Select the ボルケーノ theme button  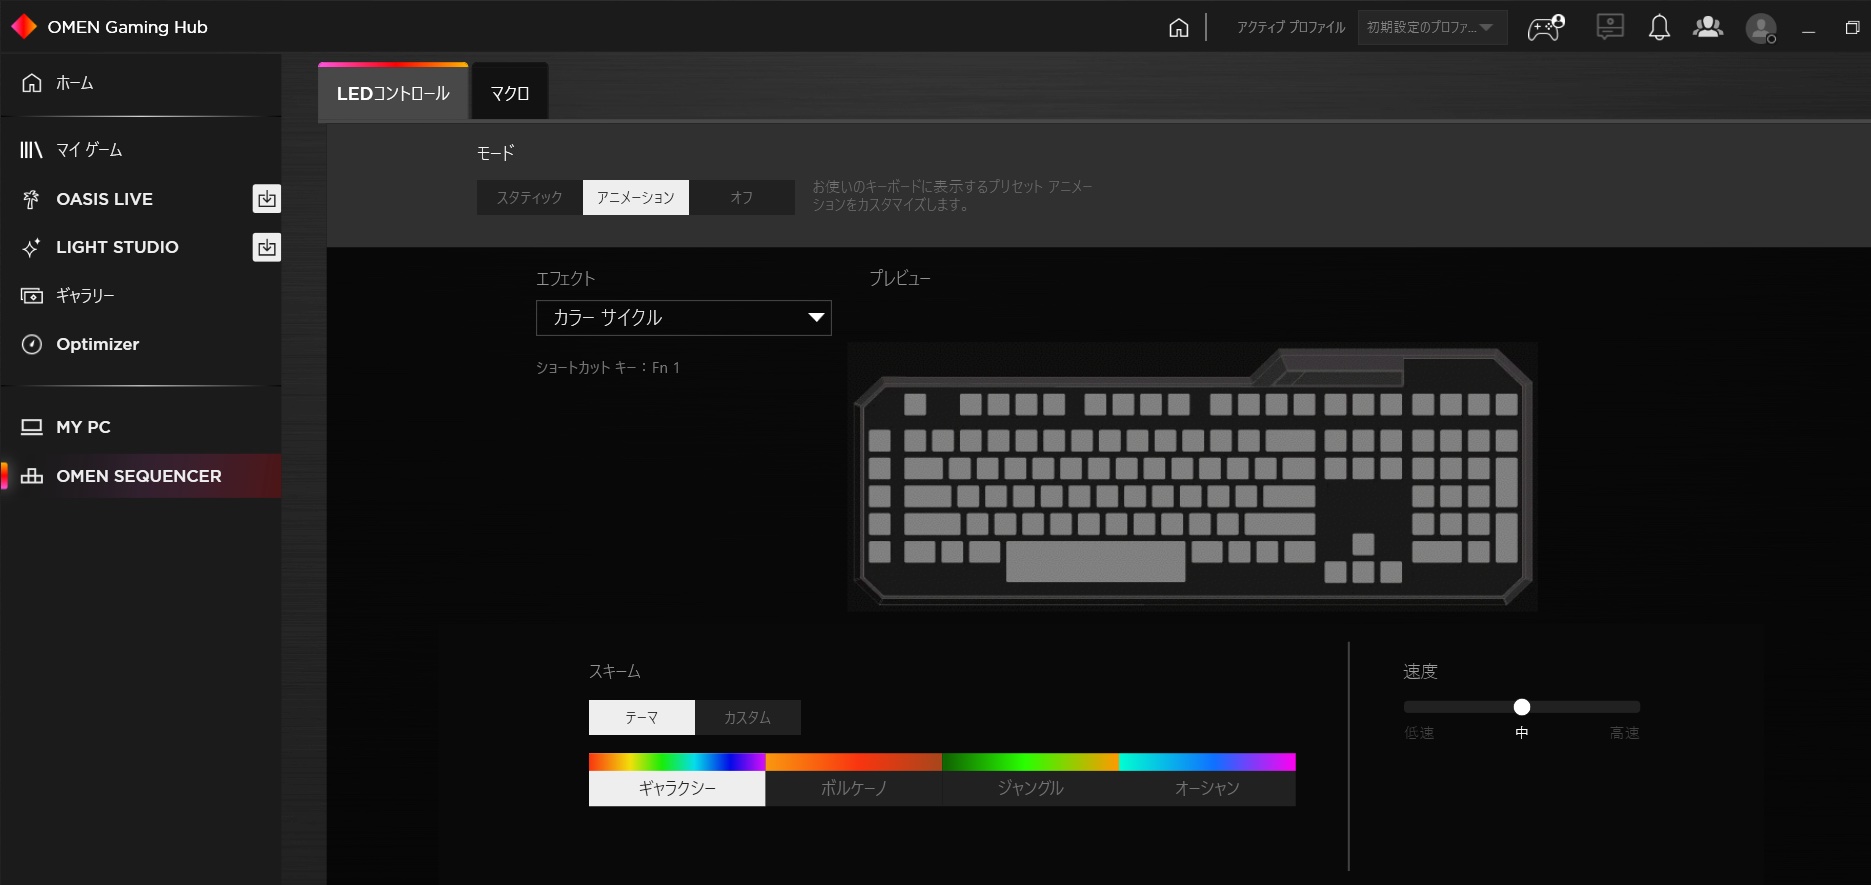coord(854,788)
